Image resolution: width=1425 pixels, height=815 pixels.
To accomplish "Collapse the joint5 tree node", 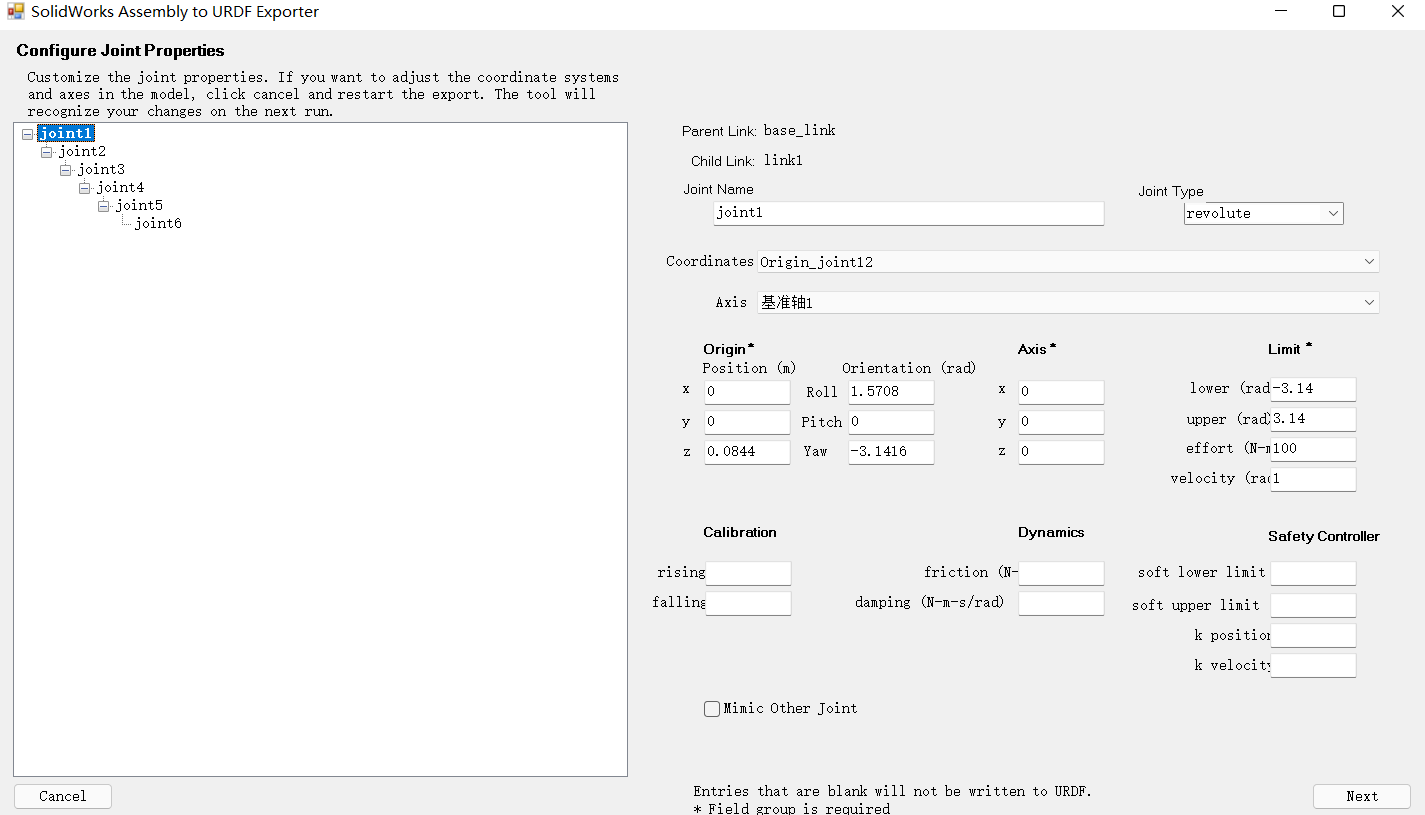I will 103,206.
